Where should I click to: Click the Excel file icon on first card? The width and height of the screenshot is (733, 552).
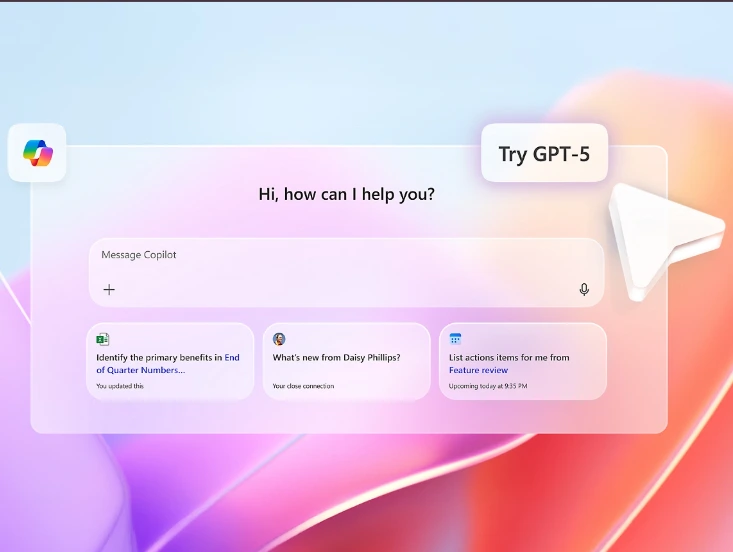tap(103, 339)
